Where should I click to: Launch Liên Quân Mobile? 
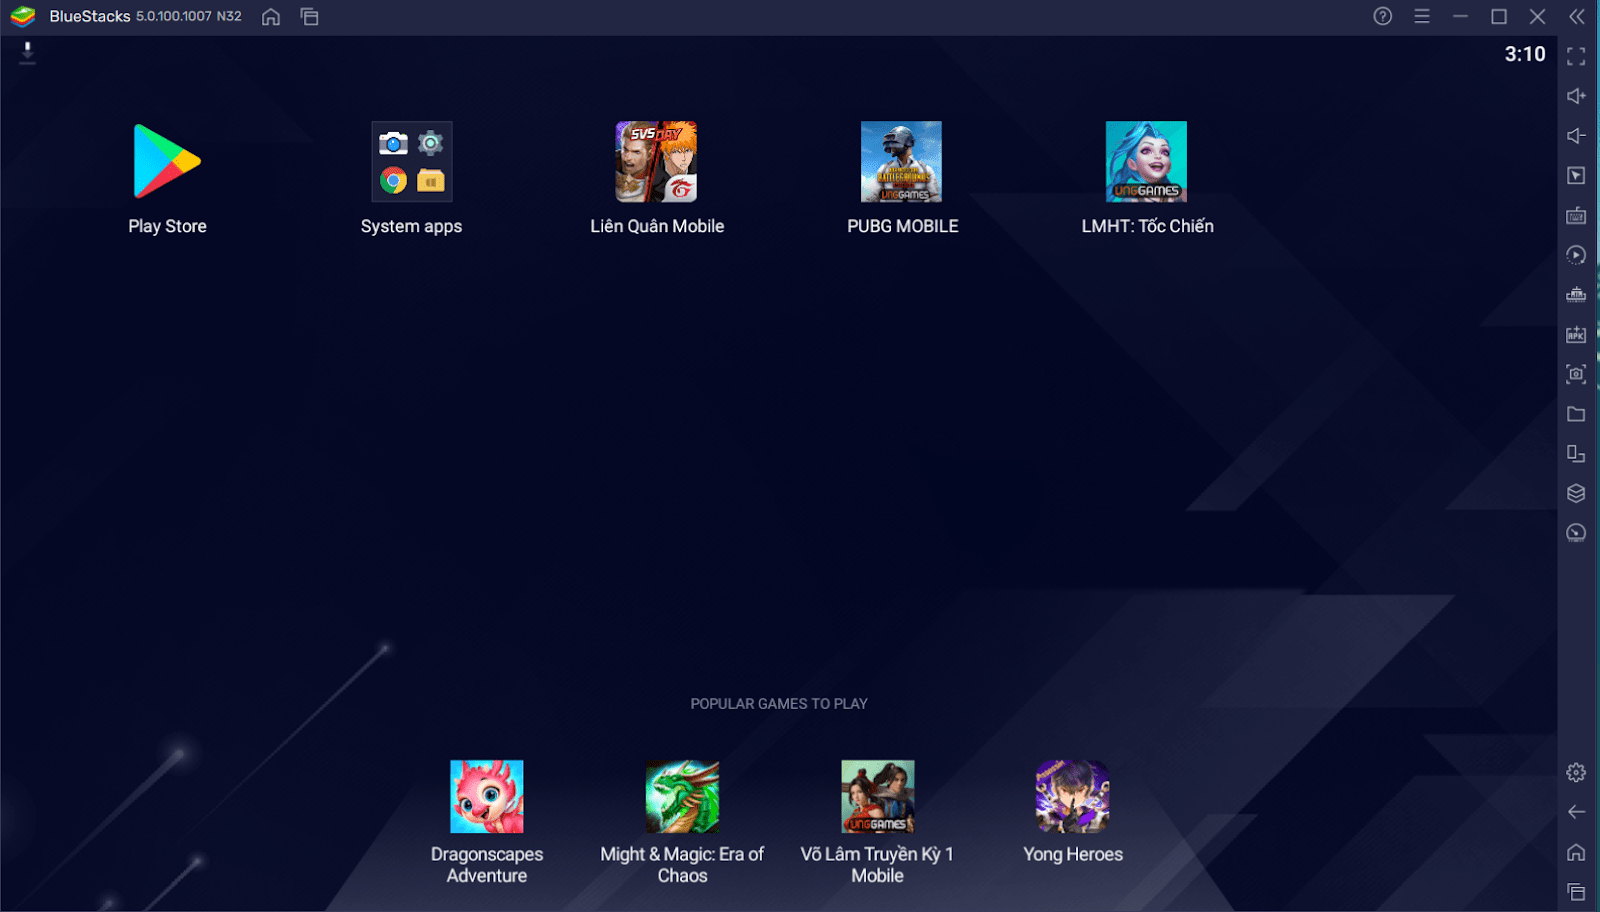656,162
